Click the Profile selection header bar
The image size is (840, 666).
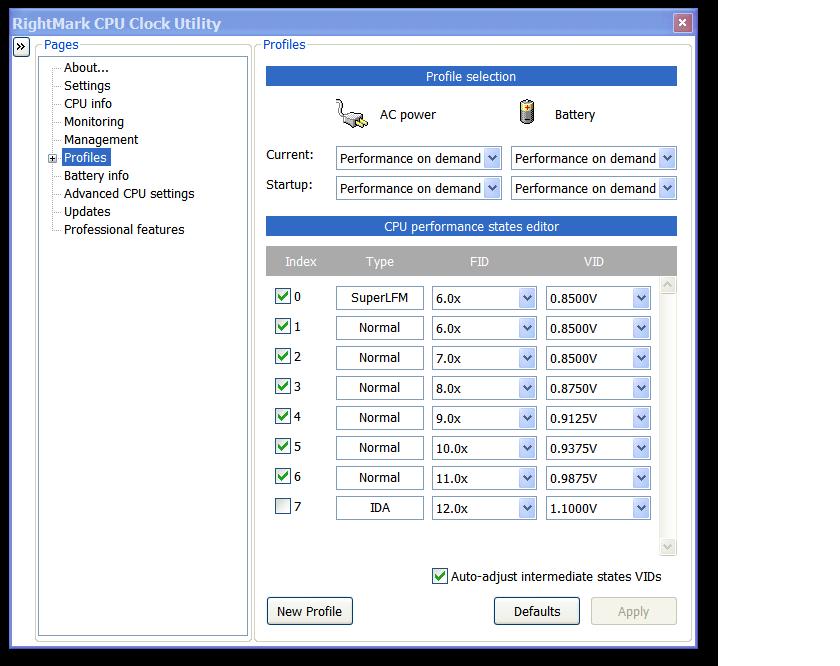471,76
